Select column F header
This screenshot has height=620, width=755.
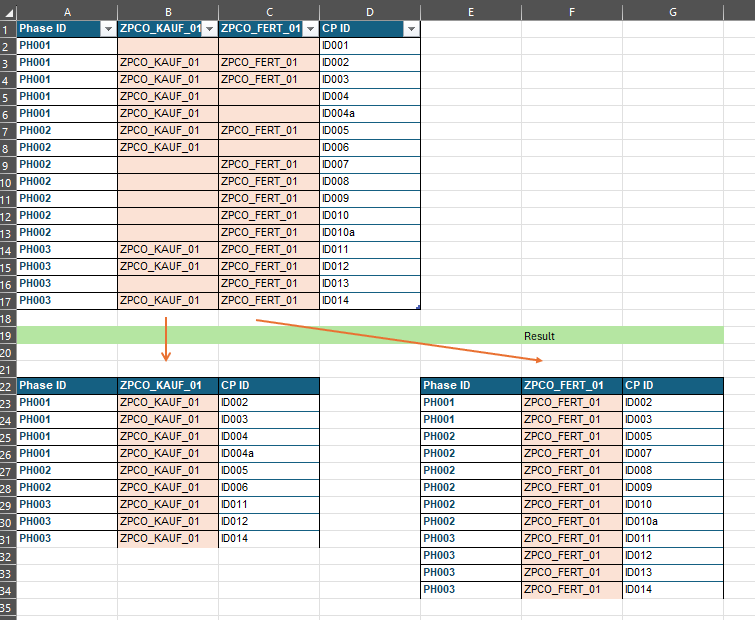click(572, 12)
